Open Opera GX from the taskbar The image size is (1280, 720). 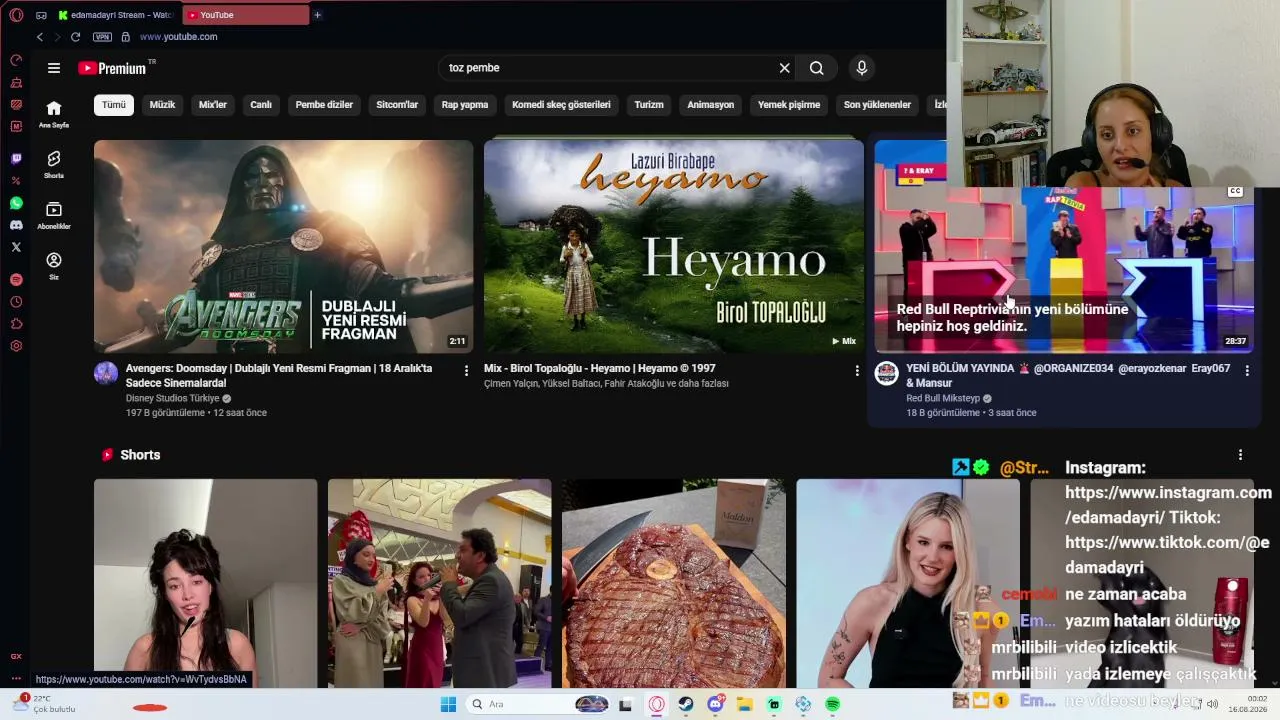click(x=657, y=704)
